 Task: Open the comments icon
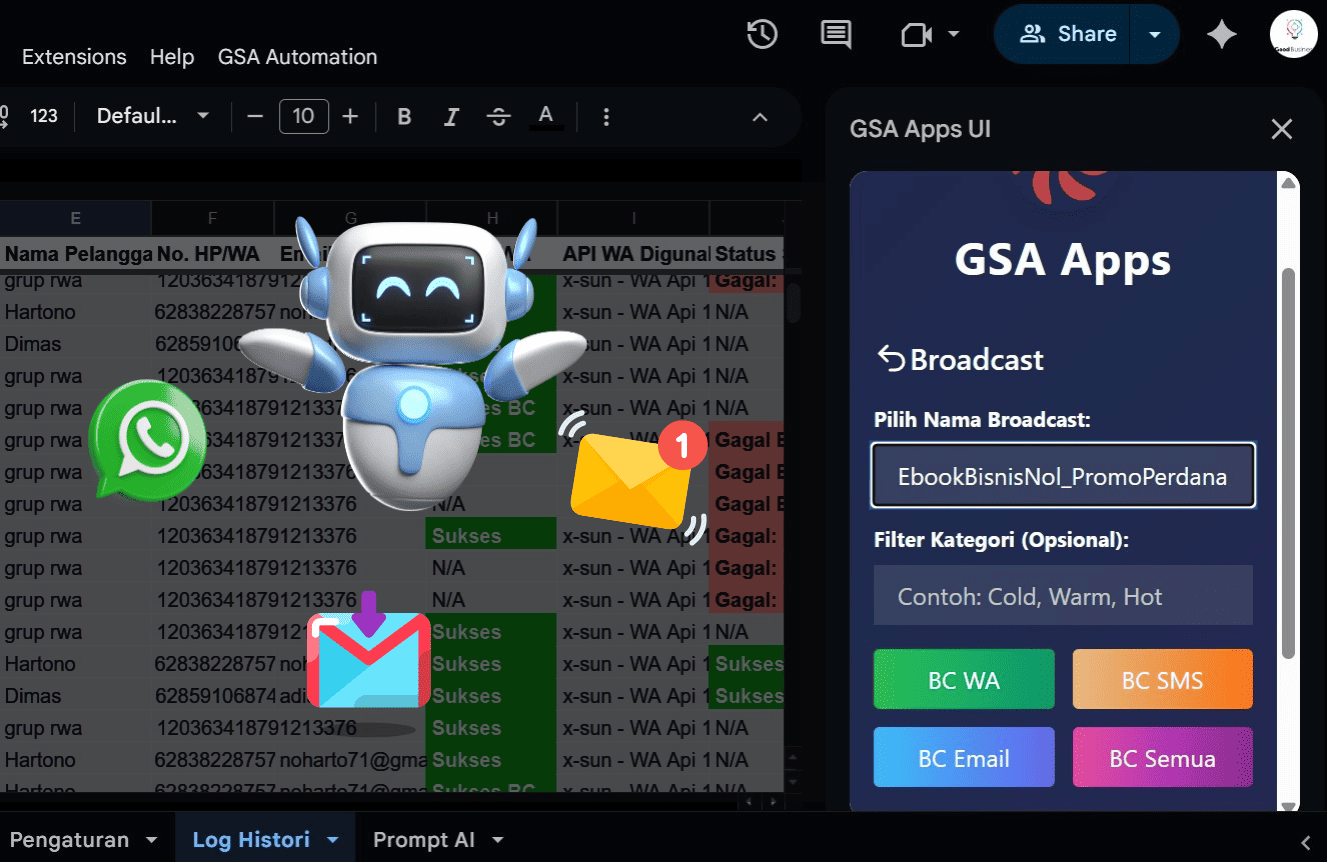click(835, 34)
